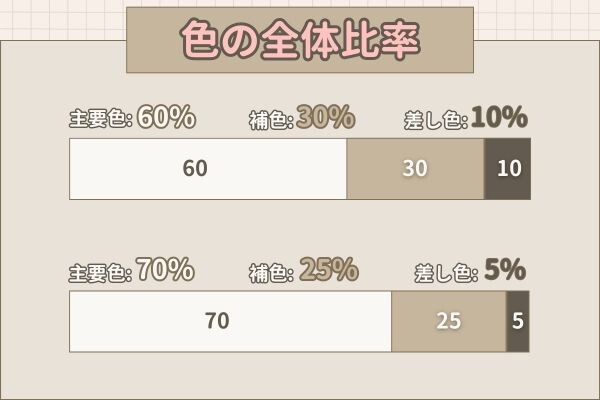Select the white 60 bar segment
Image resolution: width=600 pixels, height=400 pixels.
pyautogui.click(x=208, y=169)
